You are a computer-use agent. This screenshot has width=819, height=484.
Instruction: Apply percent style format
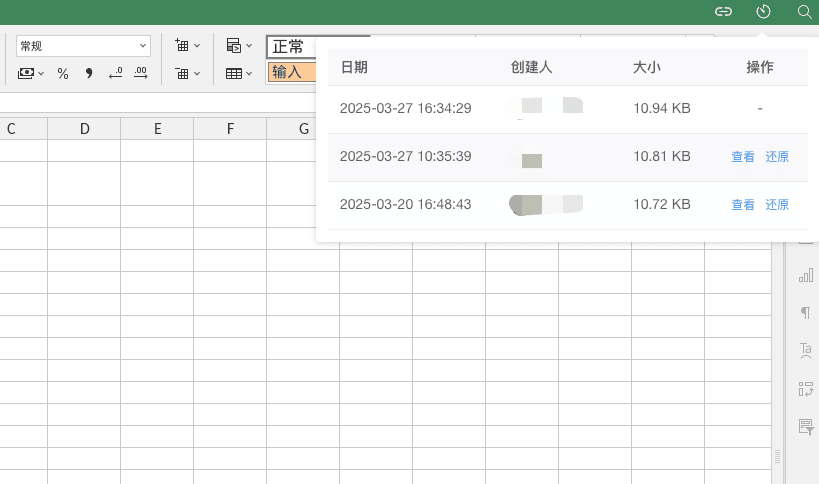(x=63, y=73)
